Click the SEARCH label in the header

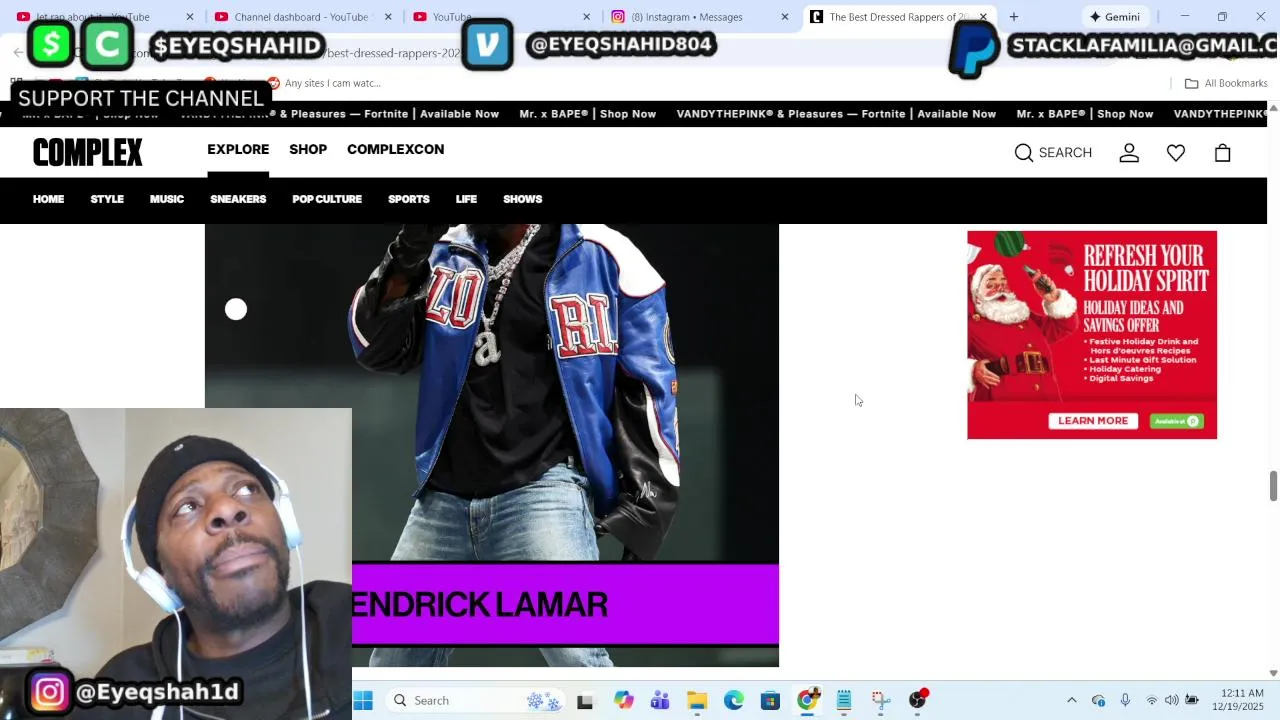point(1065,153)
